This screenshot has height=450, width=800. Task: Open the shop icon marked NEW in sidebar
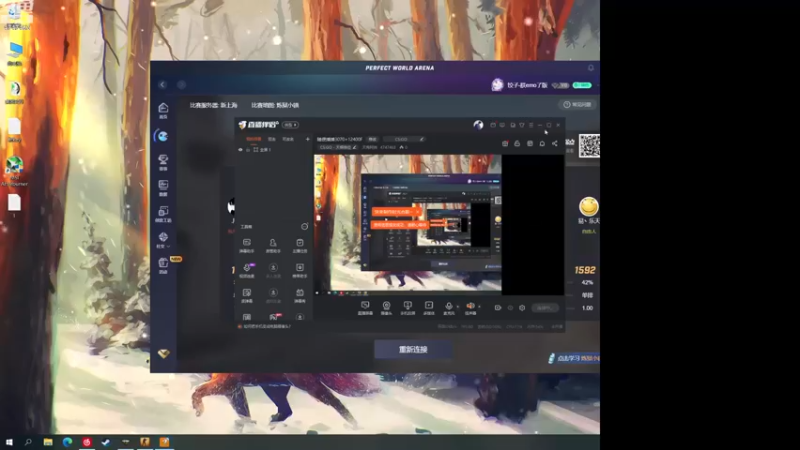tap(163, 265)
